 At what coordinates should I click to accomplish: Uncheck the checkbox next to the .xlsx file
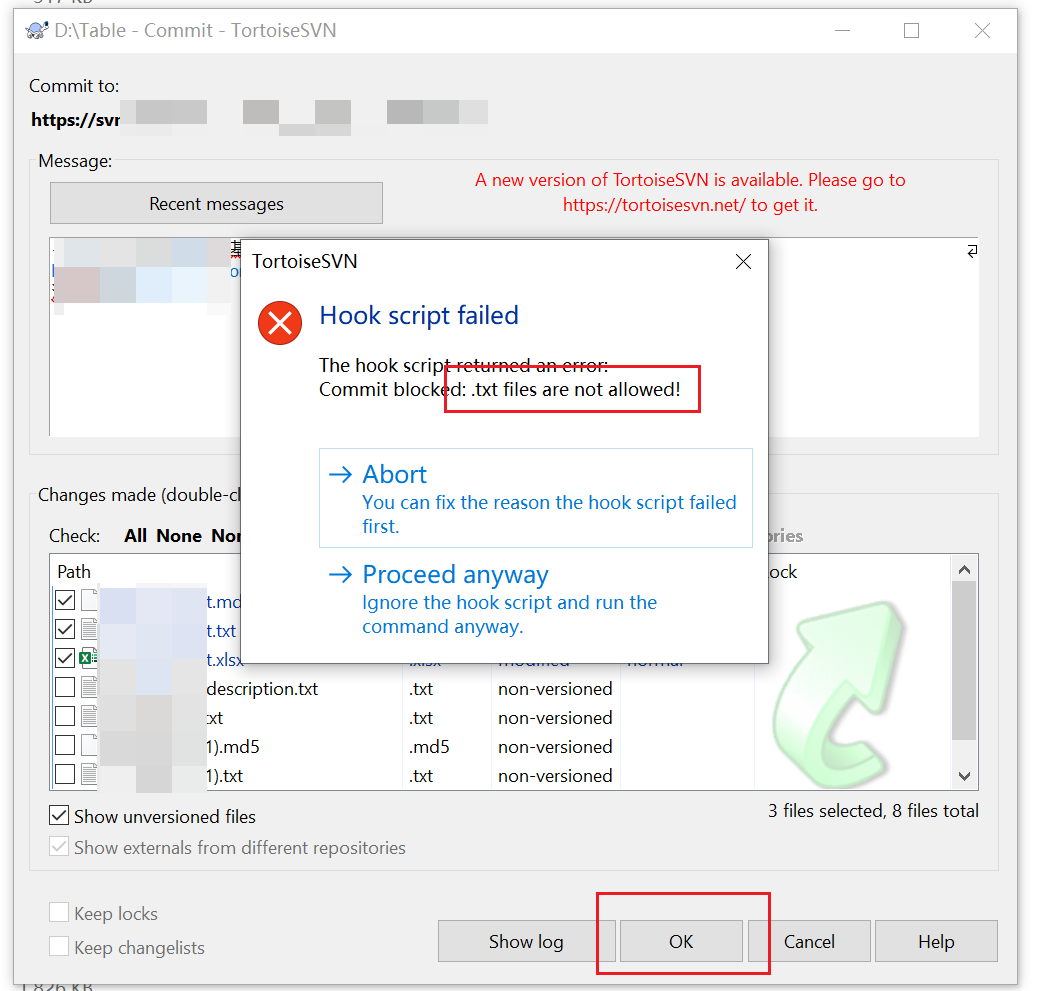tap(65, 657)
